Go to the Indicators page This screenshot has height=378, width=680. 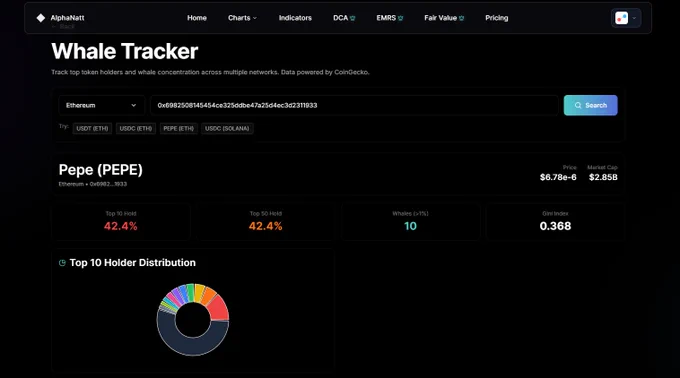(x=295, y=18)
